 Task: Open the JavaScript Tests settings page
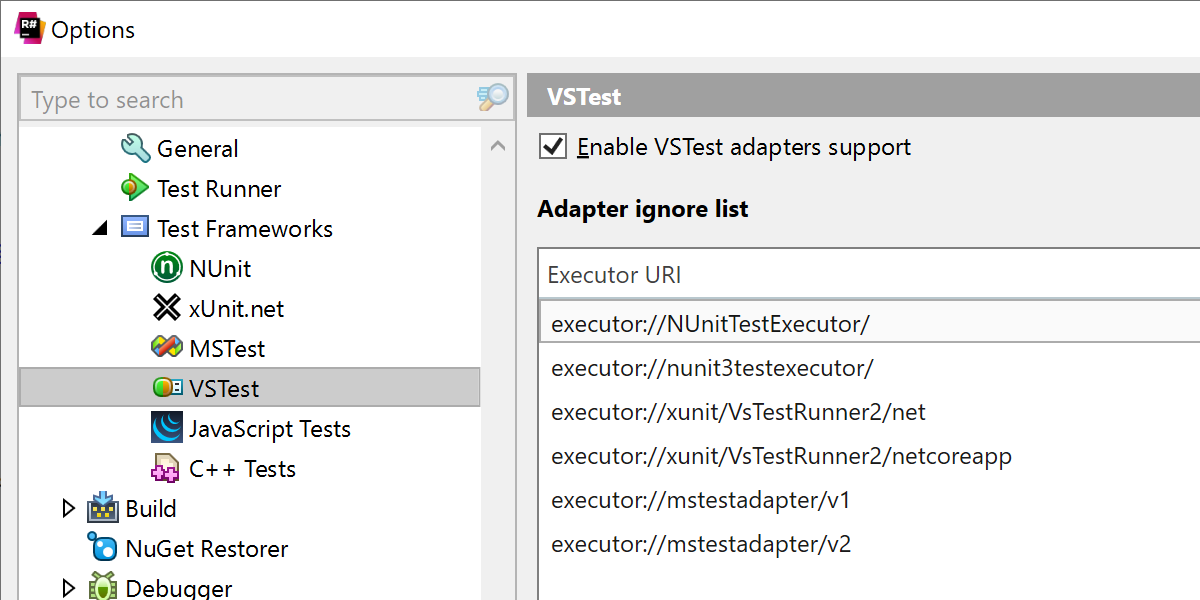click(270, 429)
